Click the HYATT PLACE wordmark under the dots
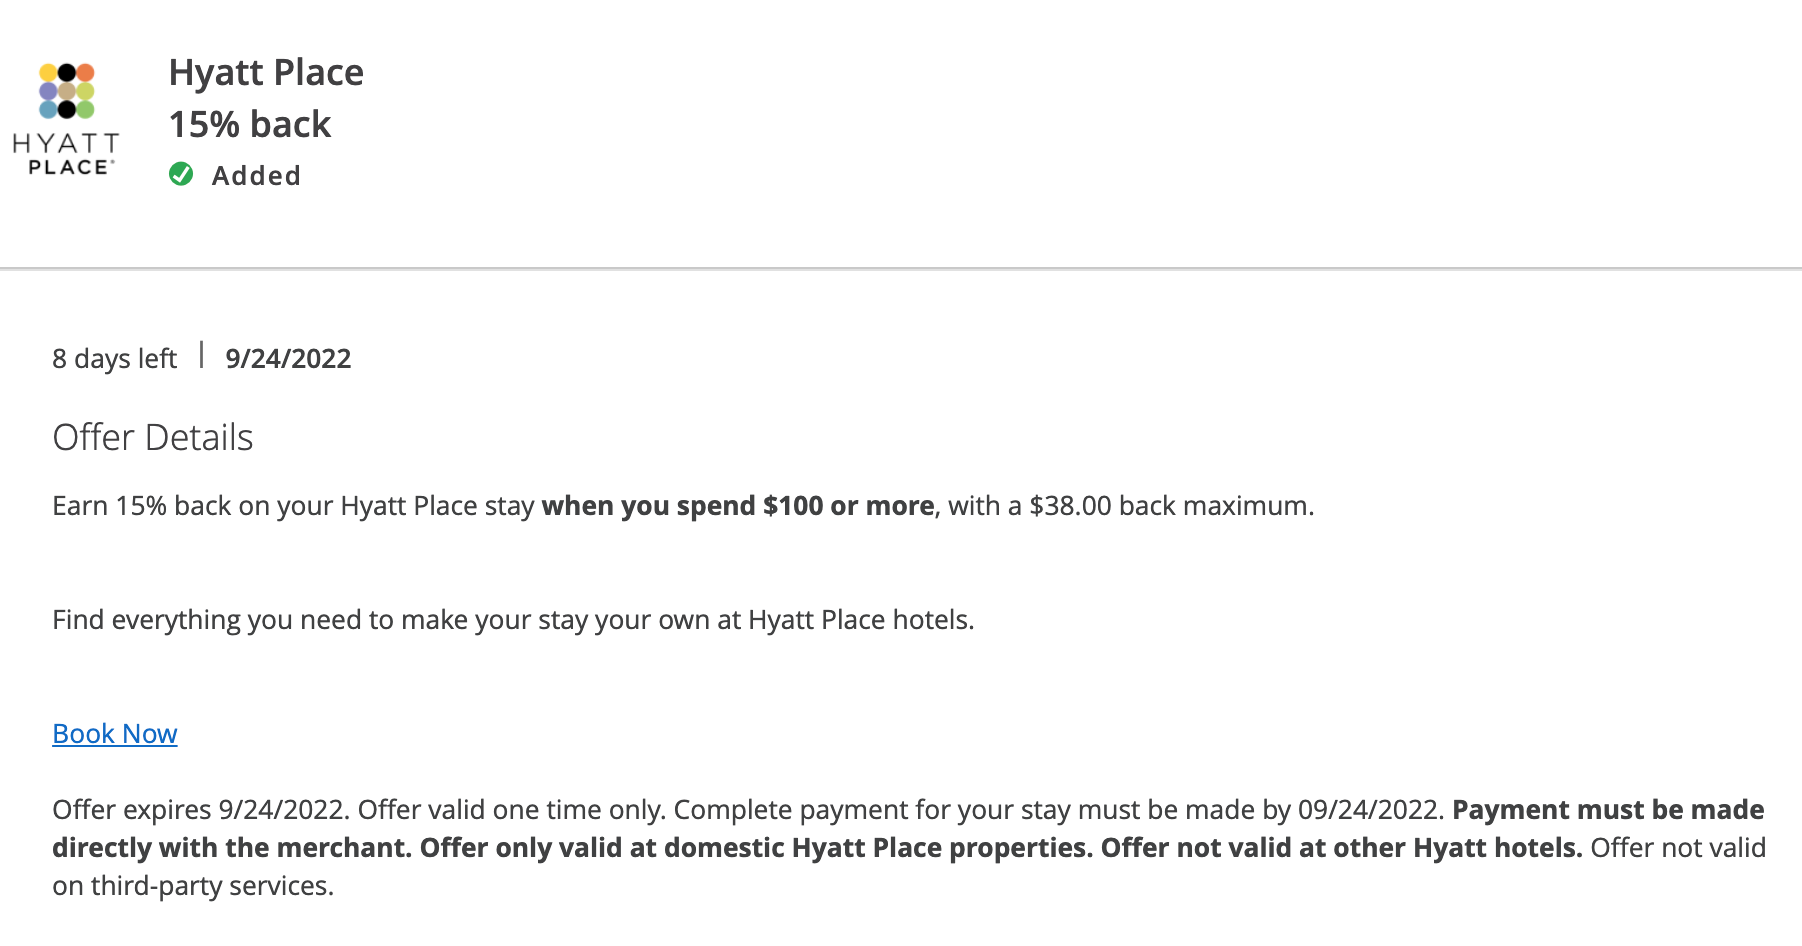Viewport: 1802px width, 946px height. pyautogui.click(x=66, y=155)
